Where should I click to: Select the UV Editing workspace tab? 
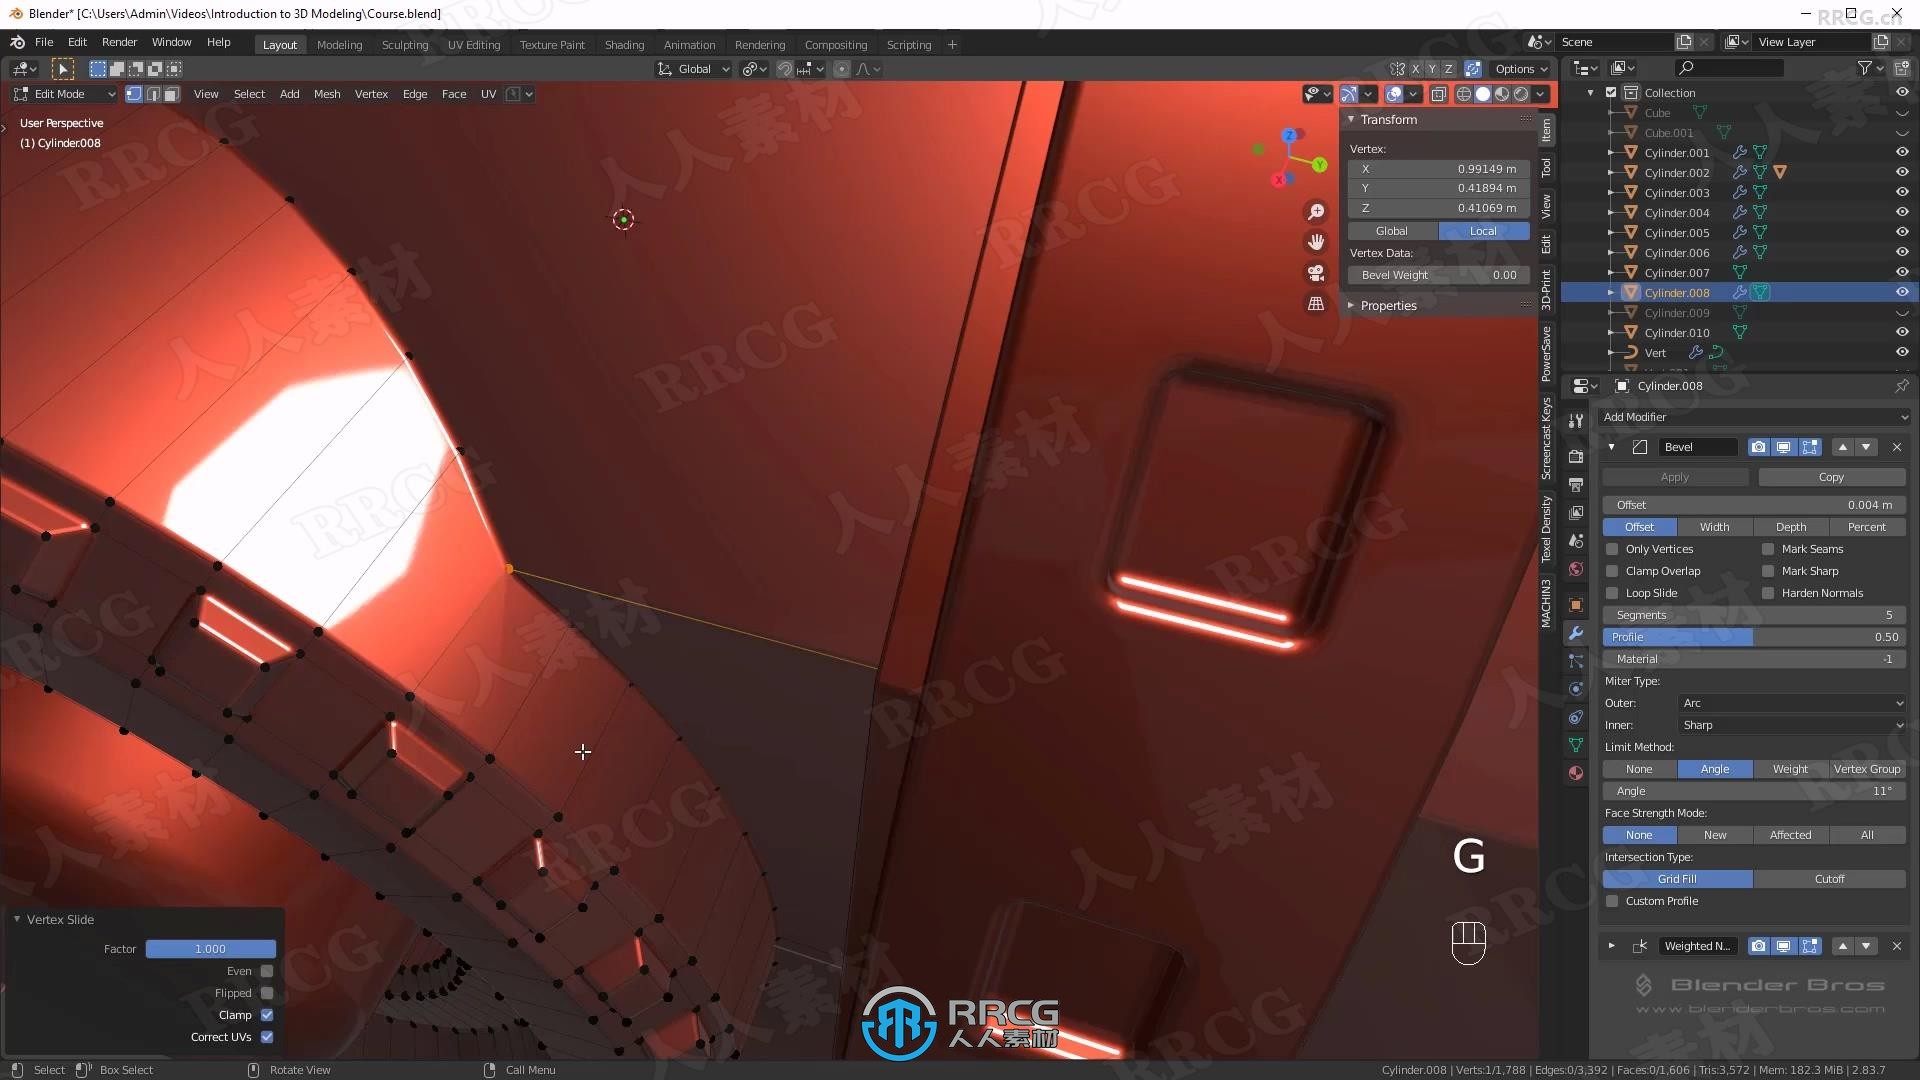(x=473, y=44)
